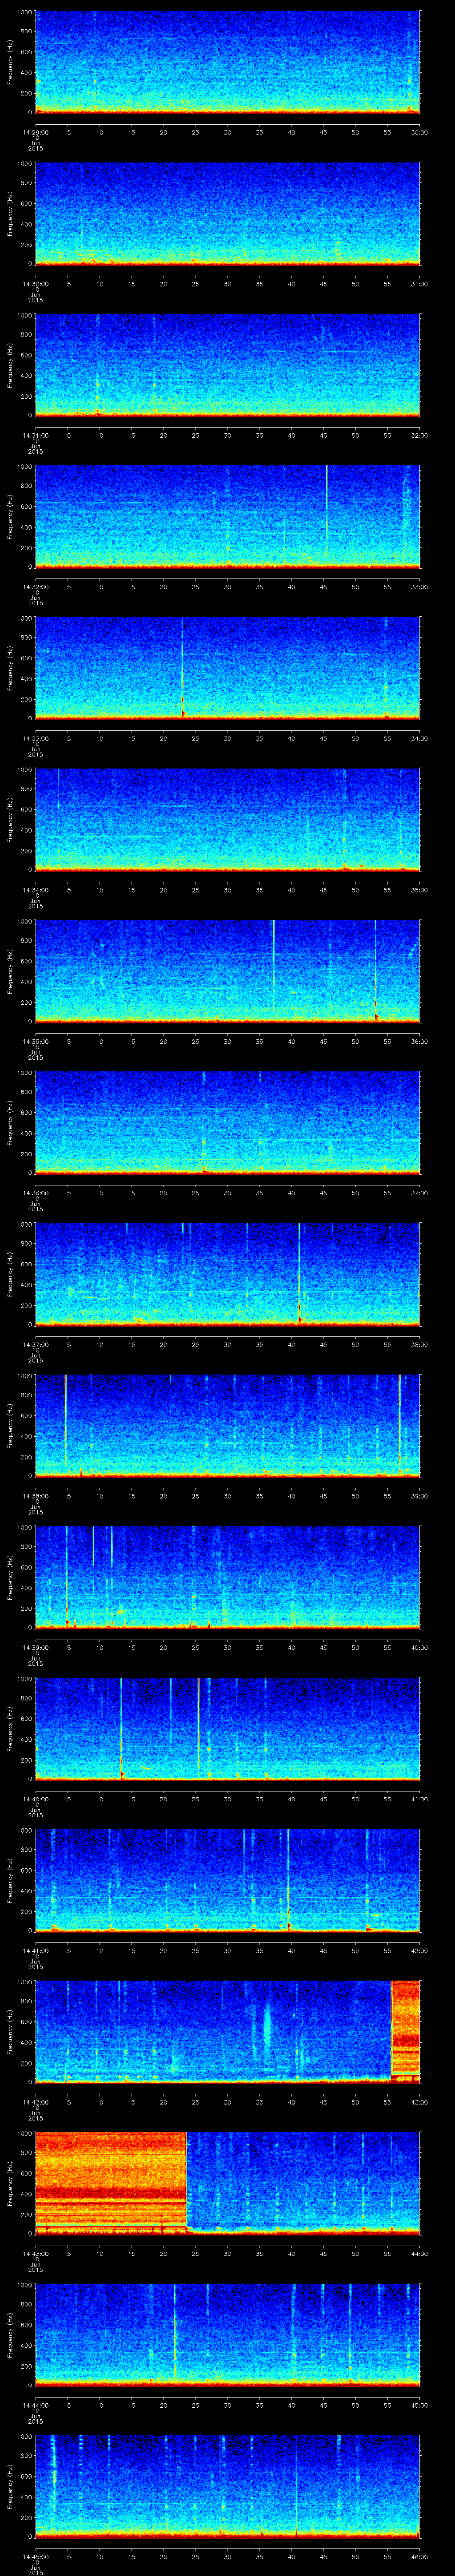
Task: Click the 14:35:00 start time label
Action: pyautogui.click(x=35, y=1041)
